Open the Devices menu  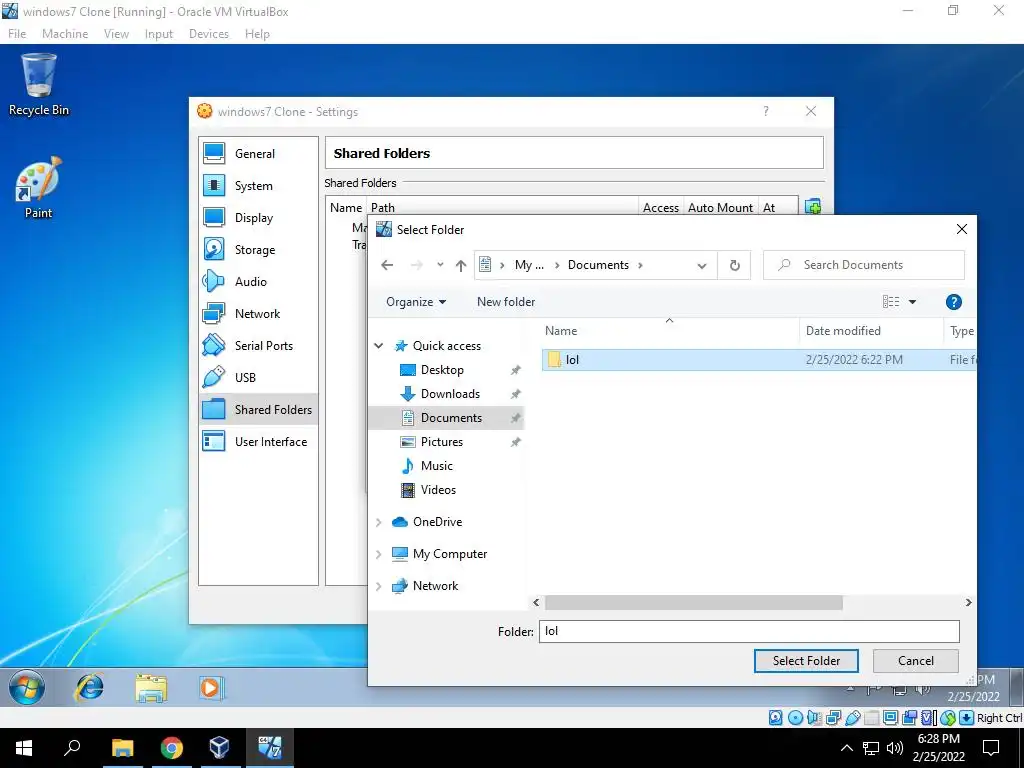point(209,34)
